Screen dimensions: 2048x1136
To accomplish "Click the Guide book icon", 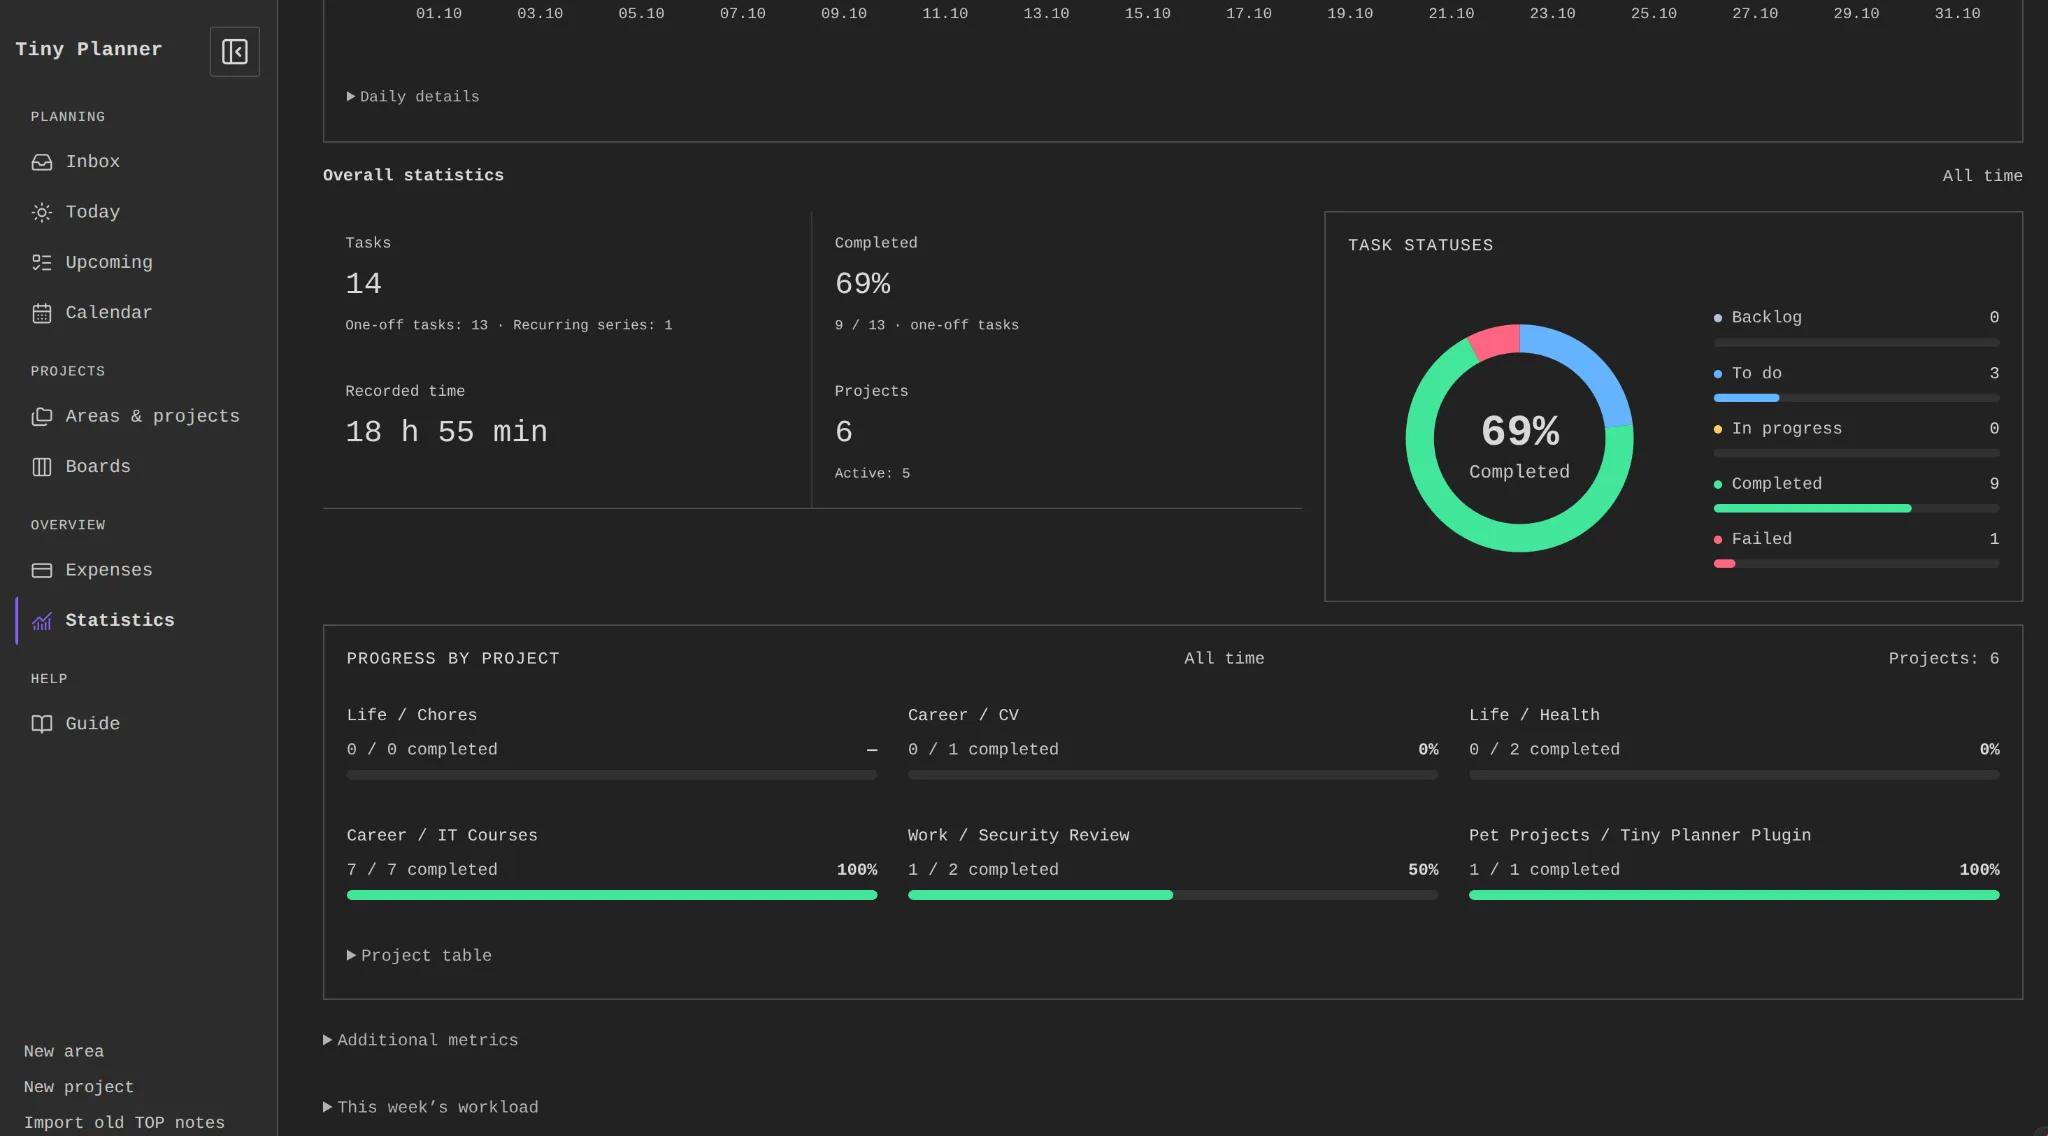I will [41, 724].
